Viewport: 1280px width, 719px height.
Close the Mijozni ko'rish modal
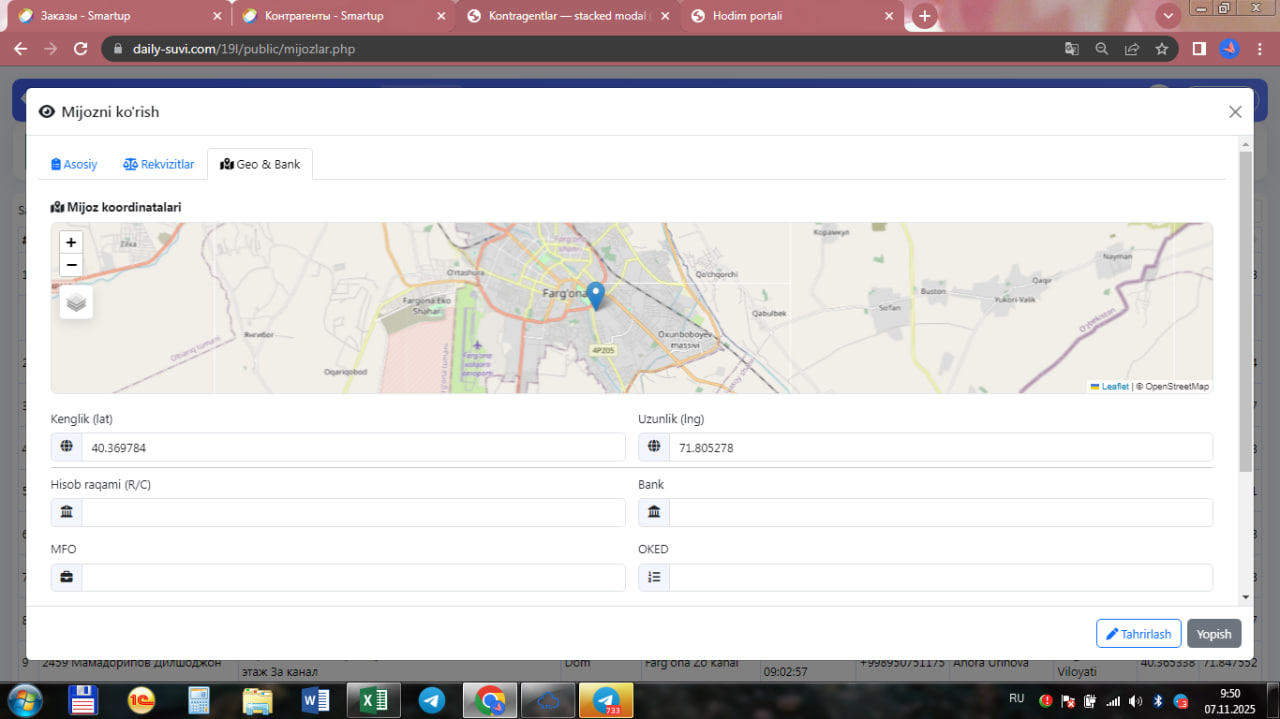point(1235,112)
